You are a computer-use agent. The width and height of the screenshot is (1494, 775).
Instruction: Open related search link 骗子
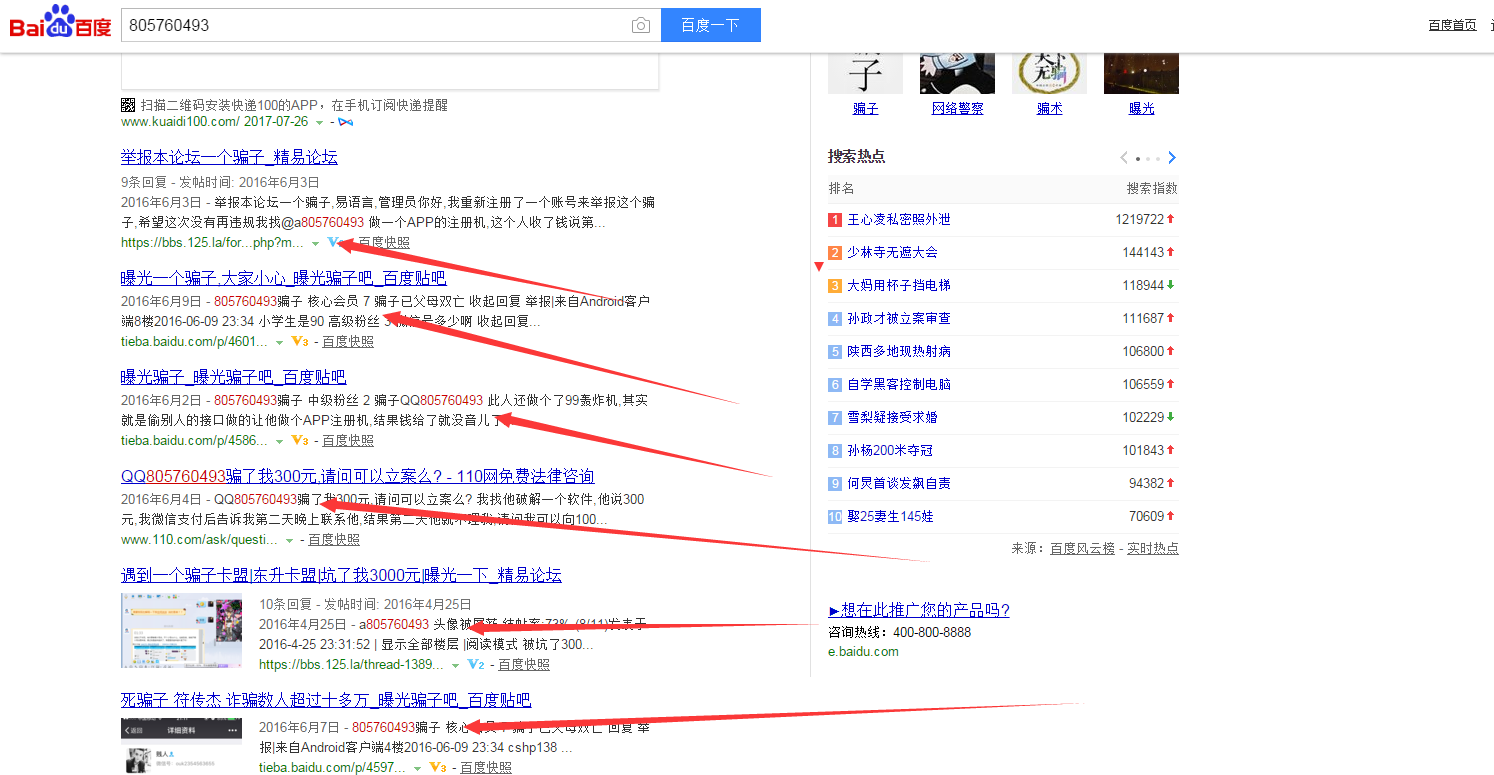(x=865, y=108)
